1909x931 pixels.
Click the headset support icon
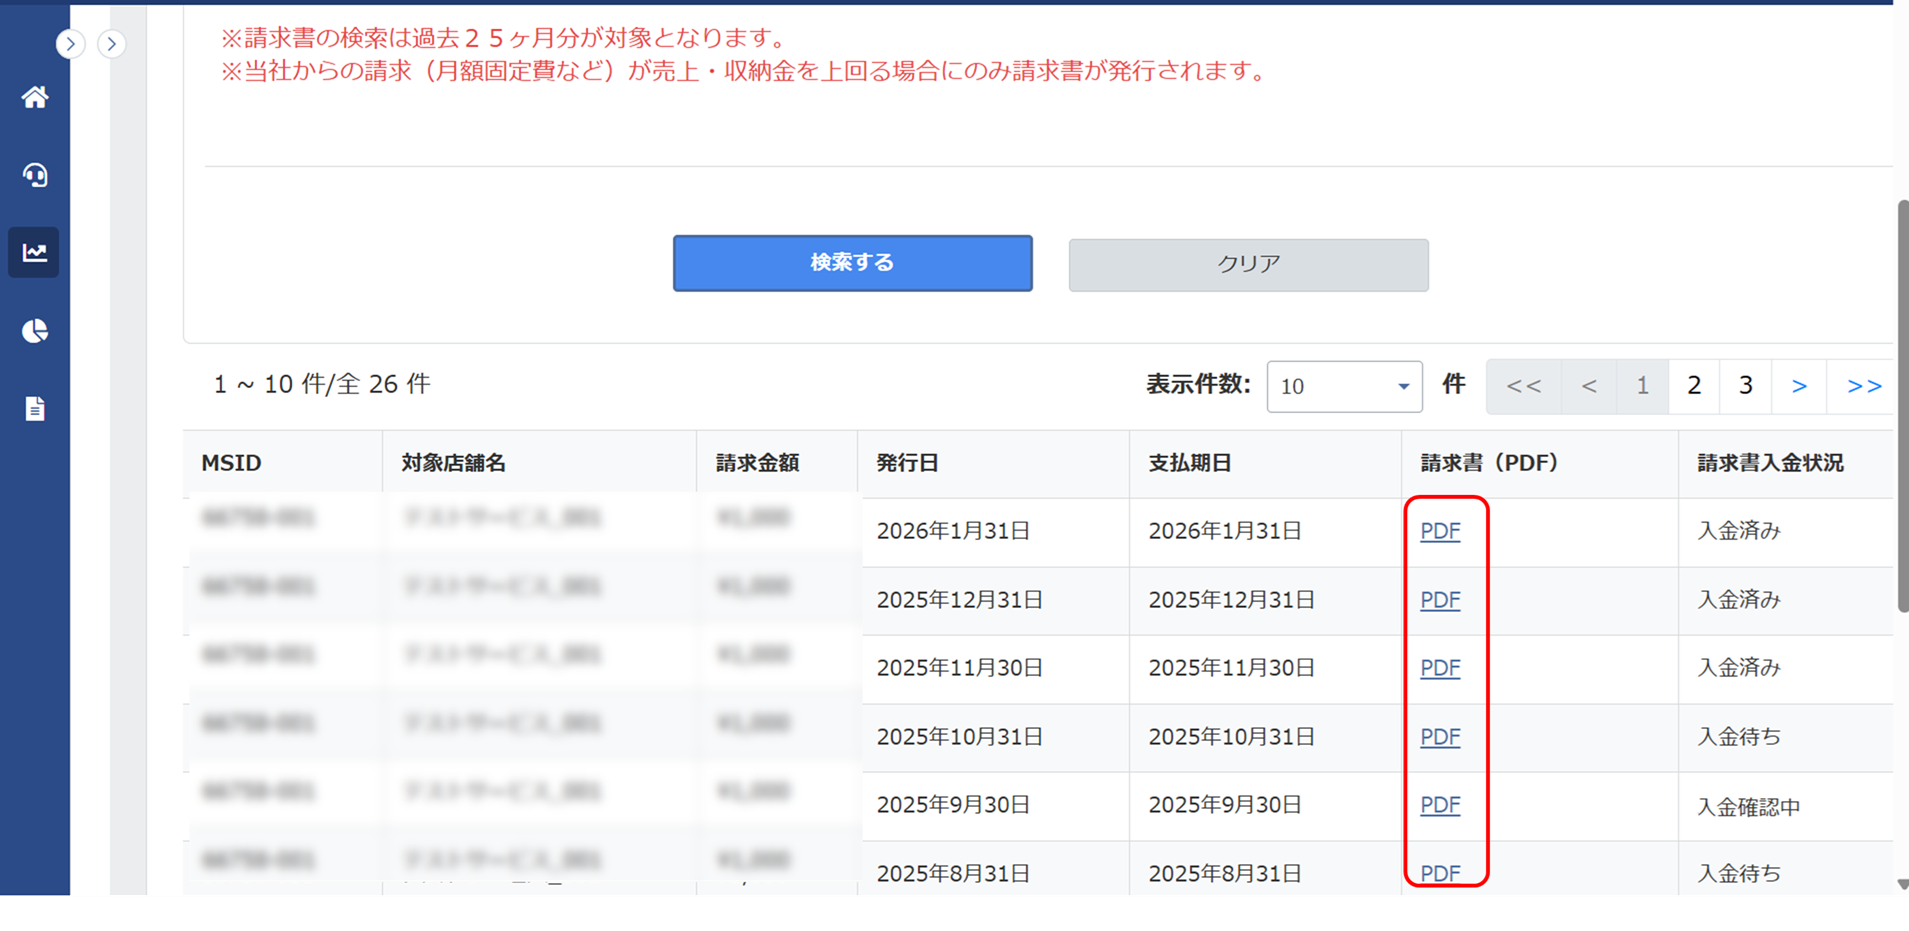[x=35, y=175]
